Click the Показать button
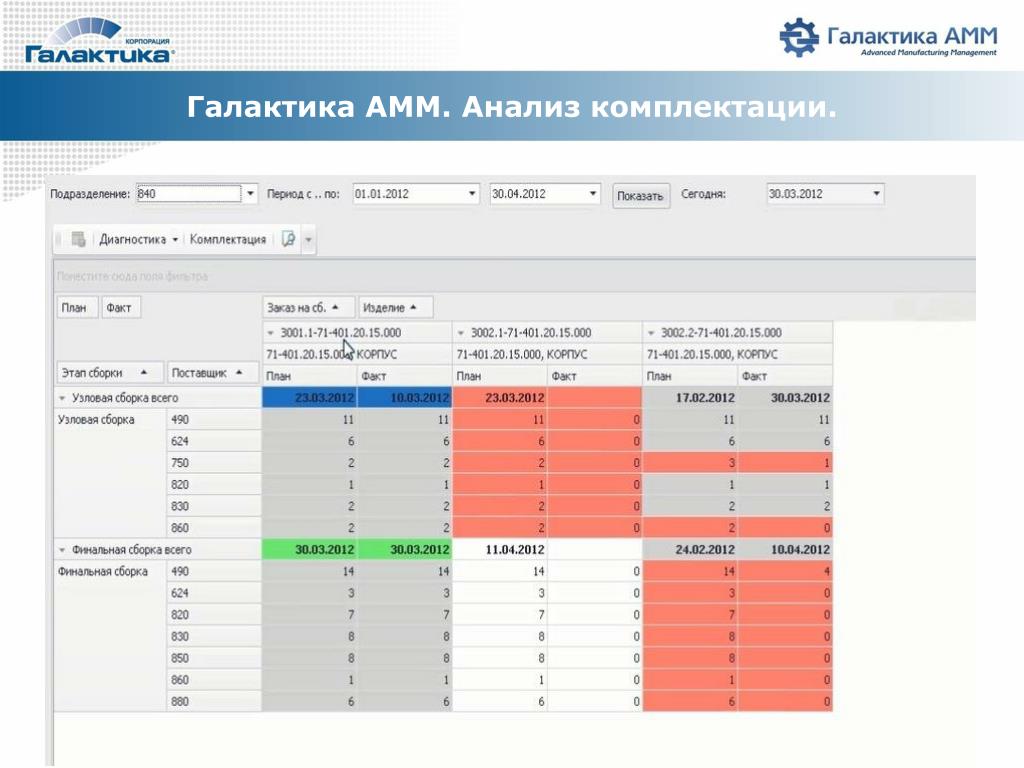The height and width of the screenshot is (768, 1024). (640, 196)
